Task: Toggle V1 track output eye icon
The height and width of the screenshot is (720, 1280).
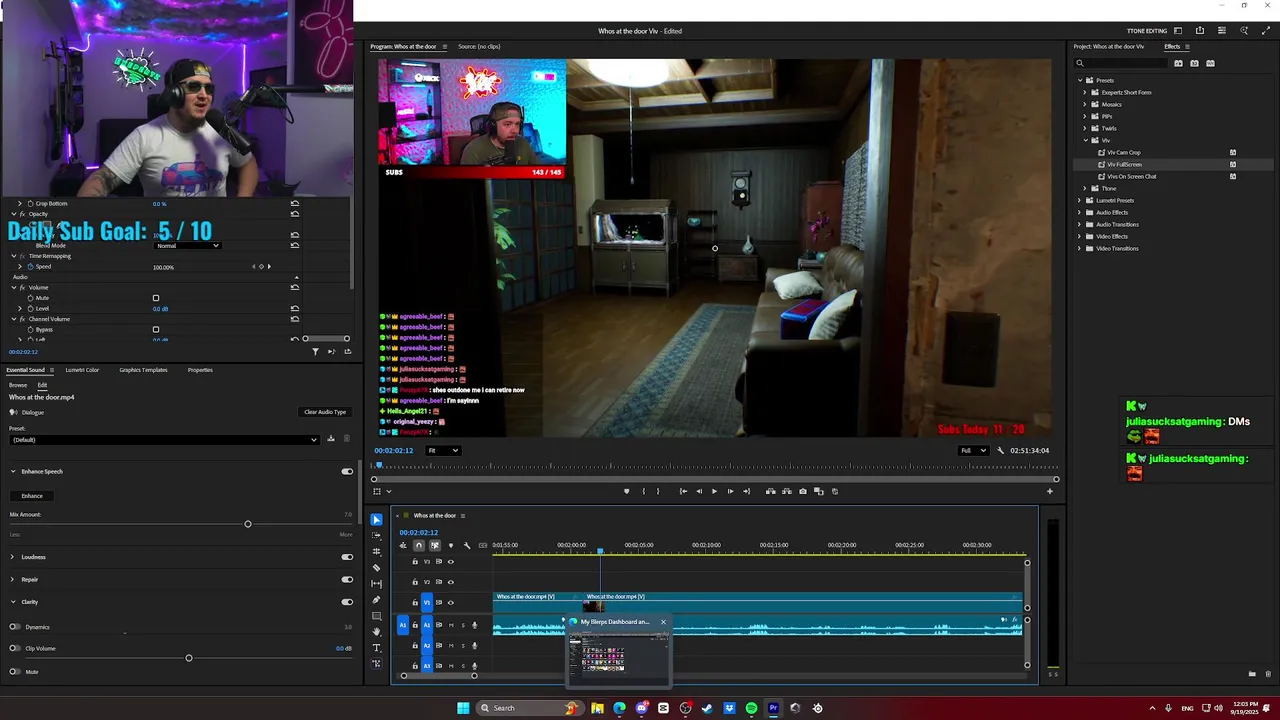Action: tap(451, 602)
